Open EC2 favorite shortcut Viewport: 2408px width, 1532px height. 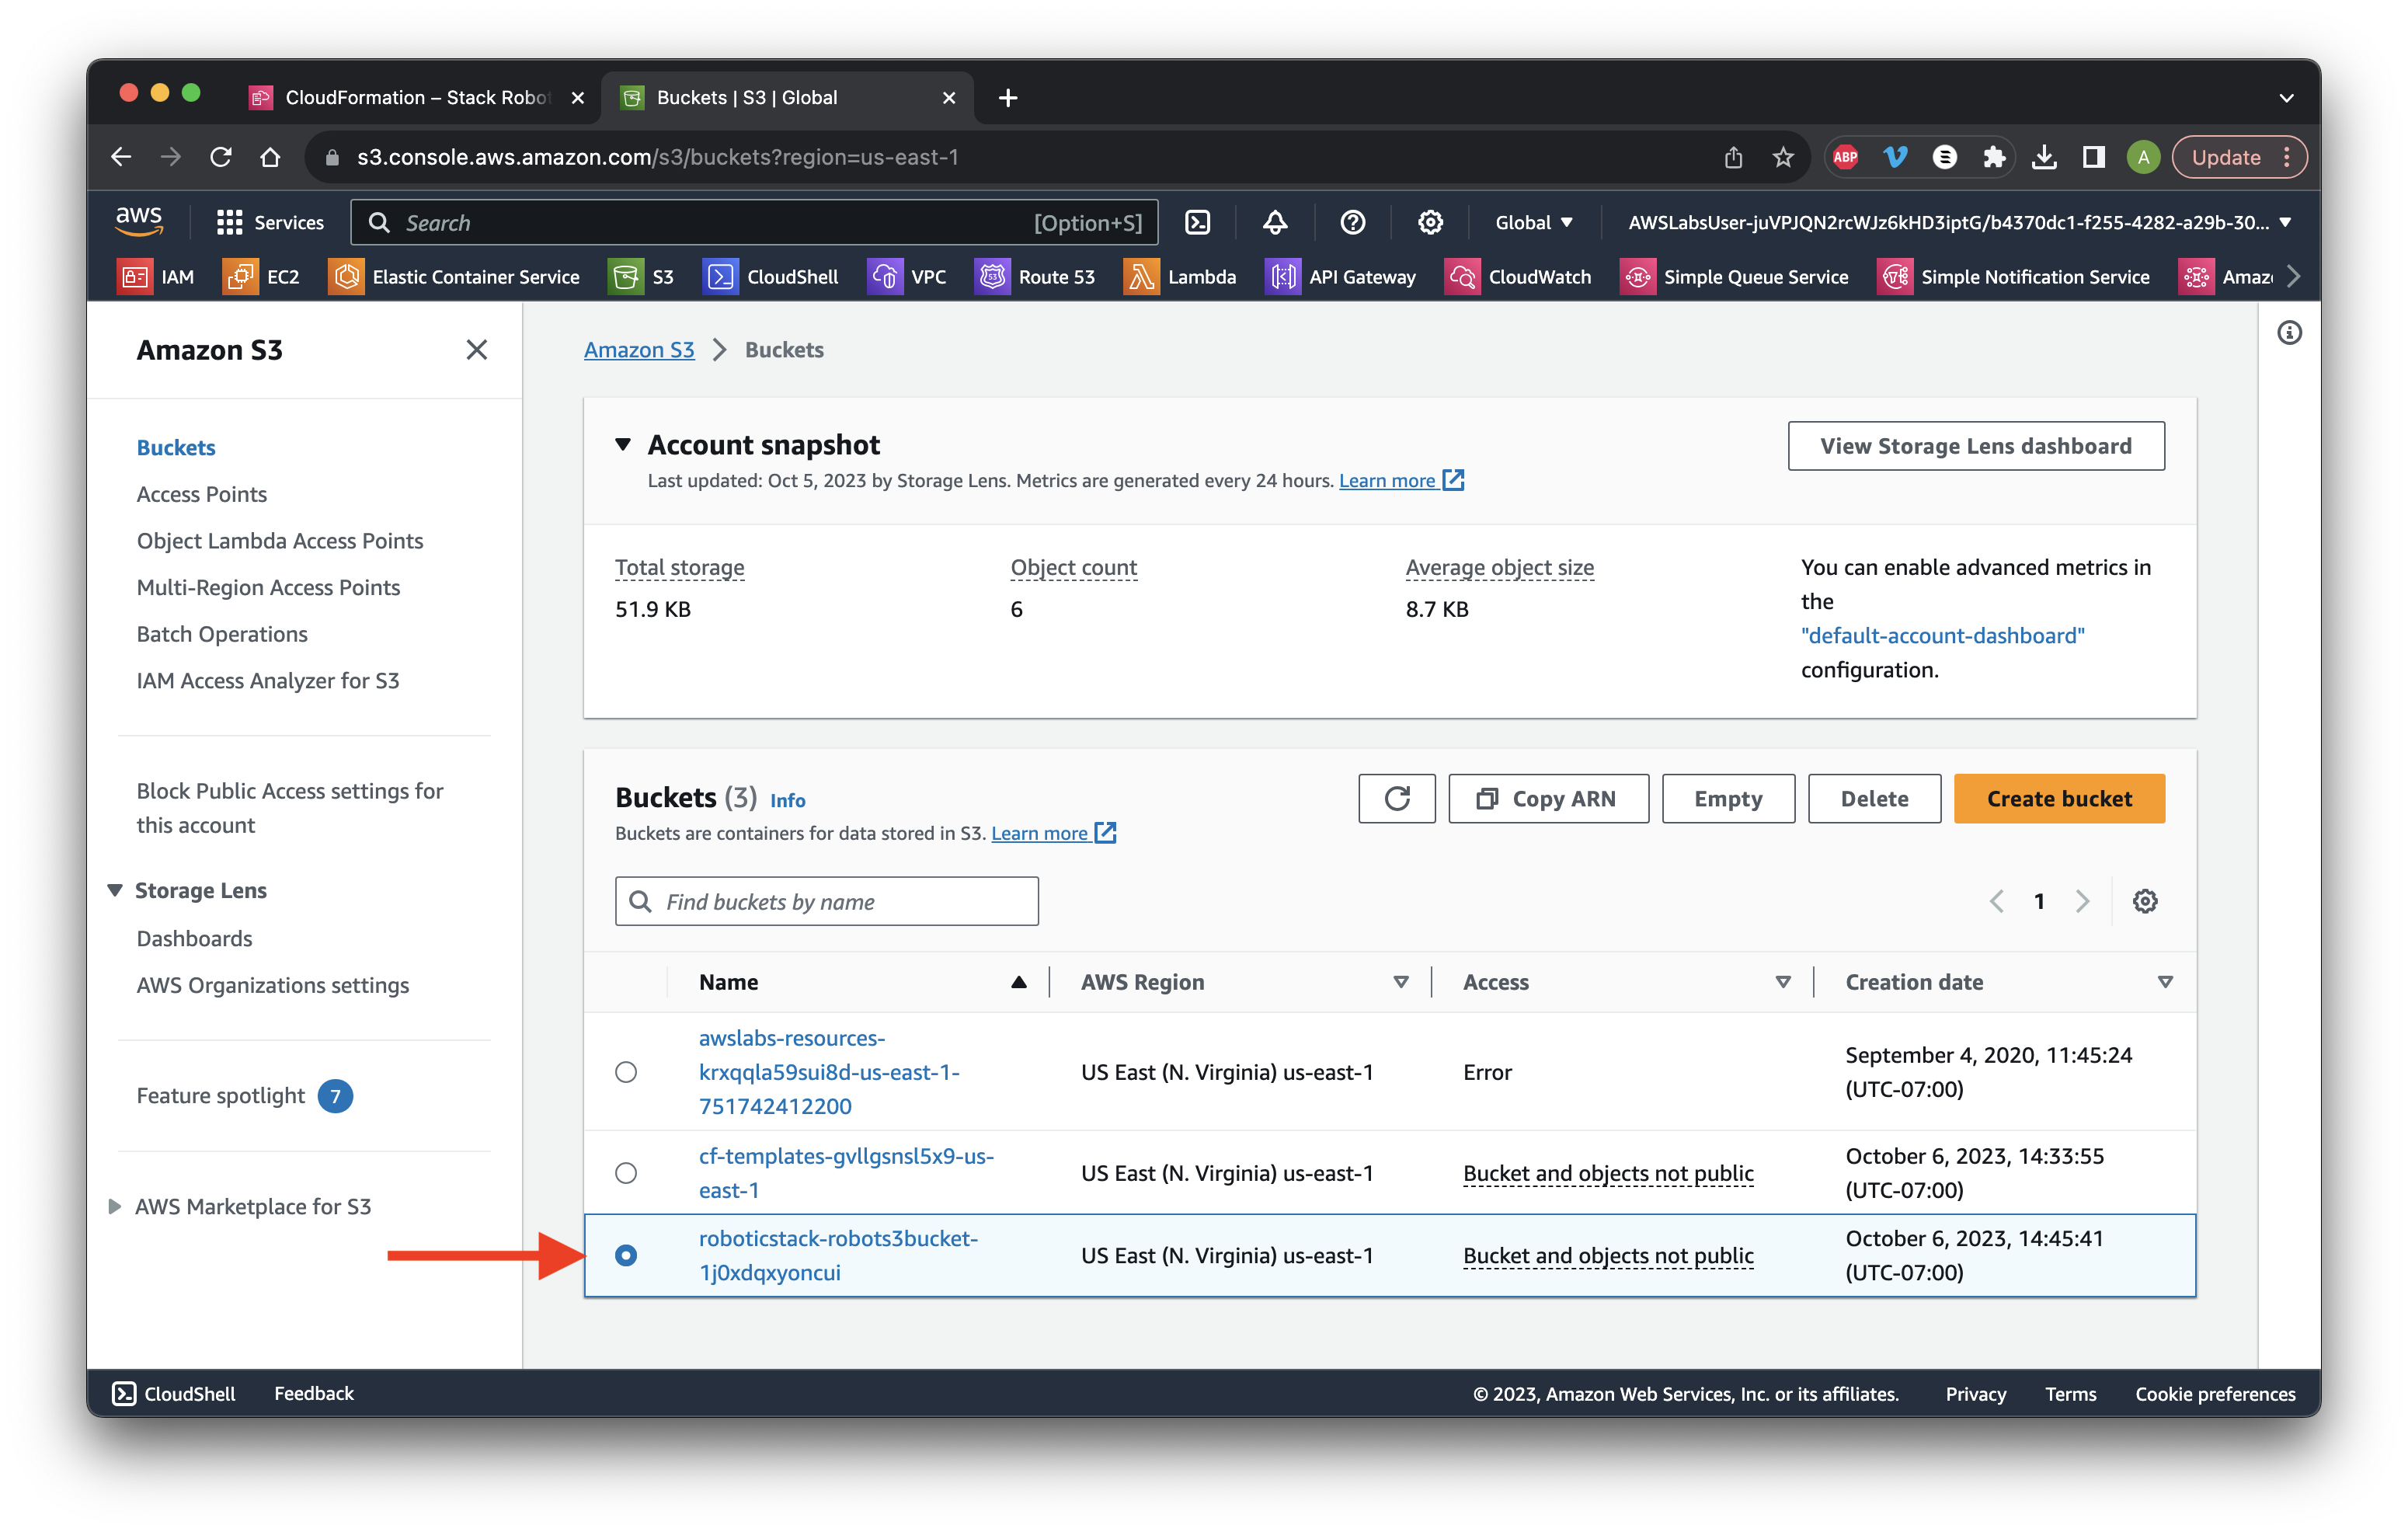click(x=262, y=277)
